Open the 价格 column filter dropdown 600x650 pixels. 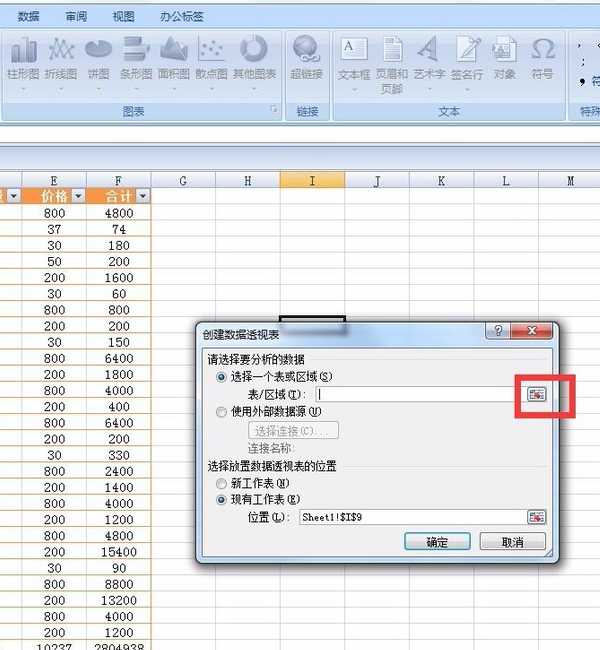pos(78,196)
